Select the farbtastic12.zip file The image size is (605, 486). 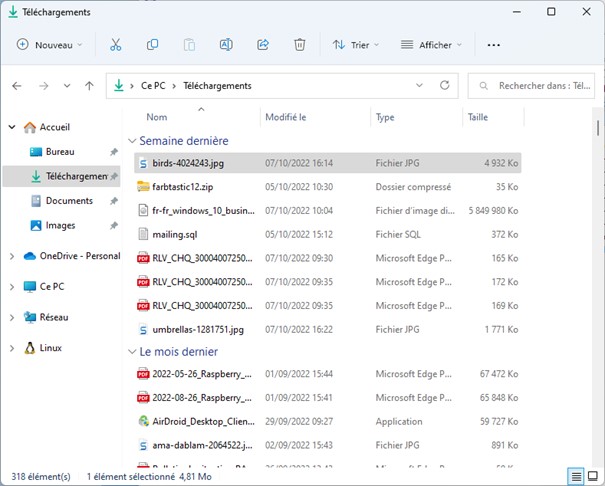(182, 186)
